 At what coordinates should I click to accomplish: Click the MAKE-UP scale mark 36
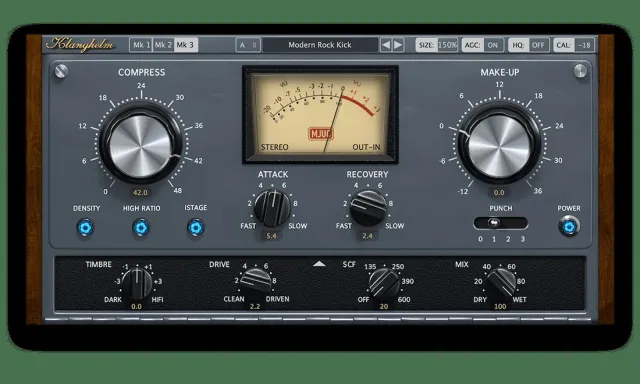click(538, 191)
